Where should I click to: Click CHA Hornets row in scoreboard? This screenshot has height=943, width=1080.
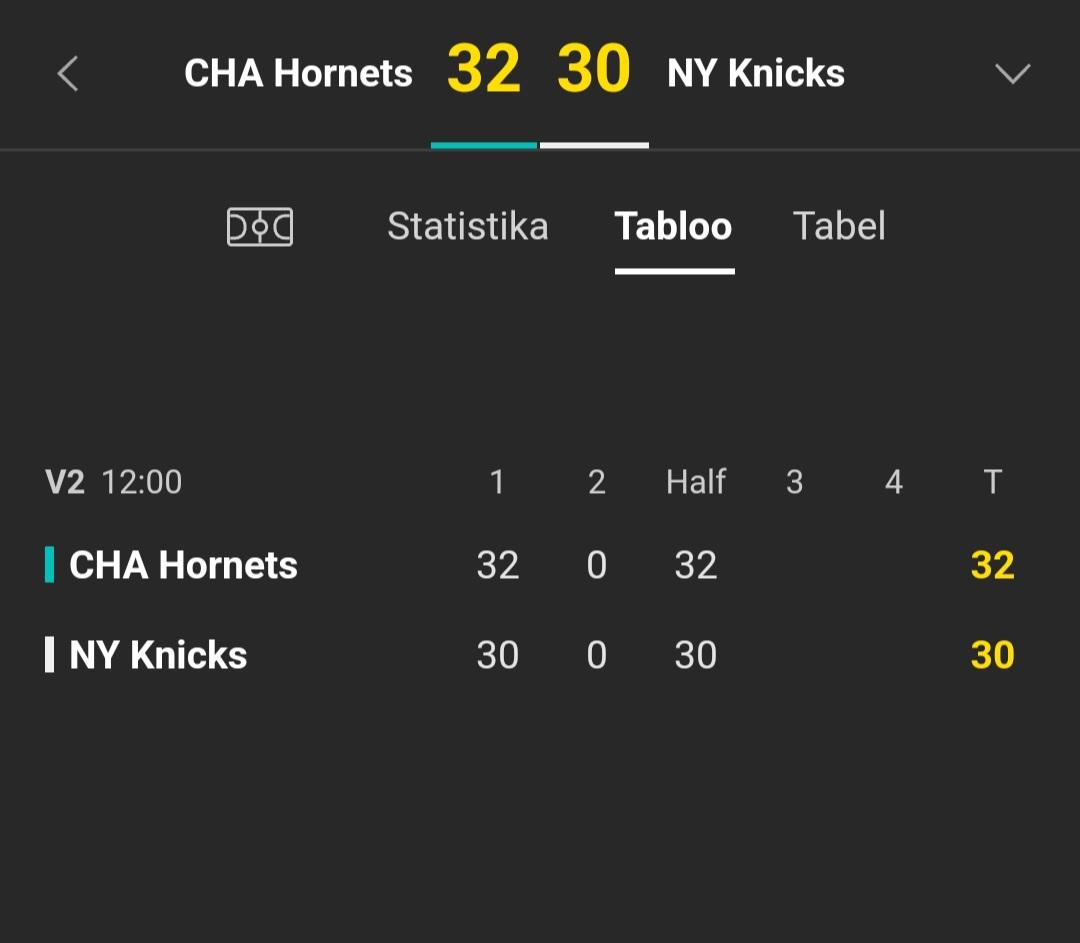(530, 565)
